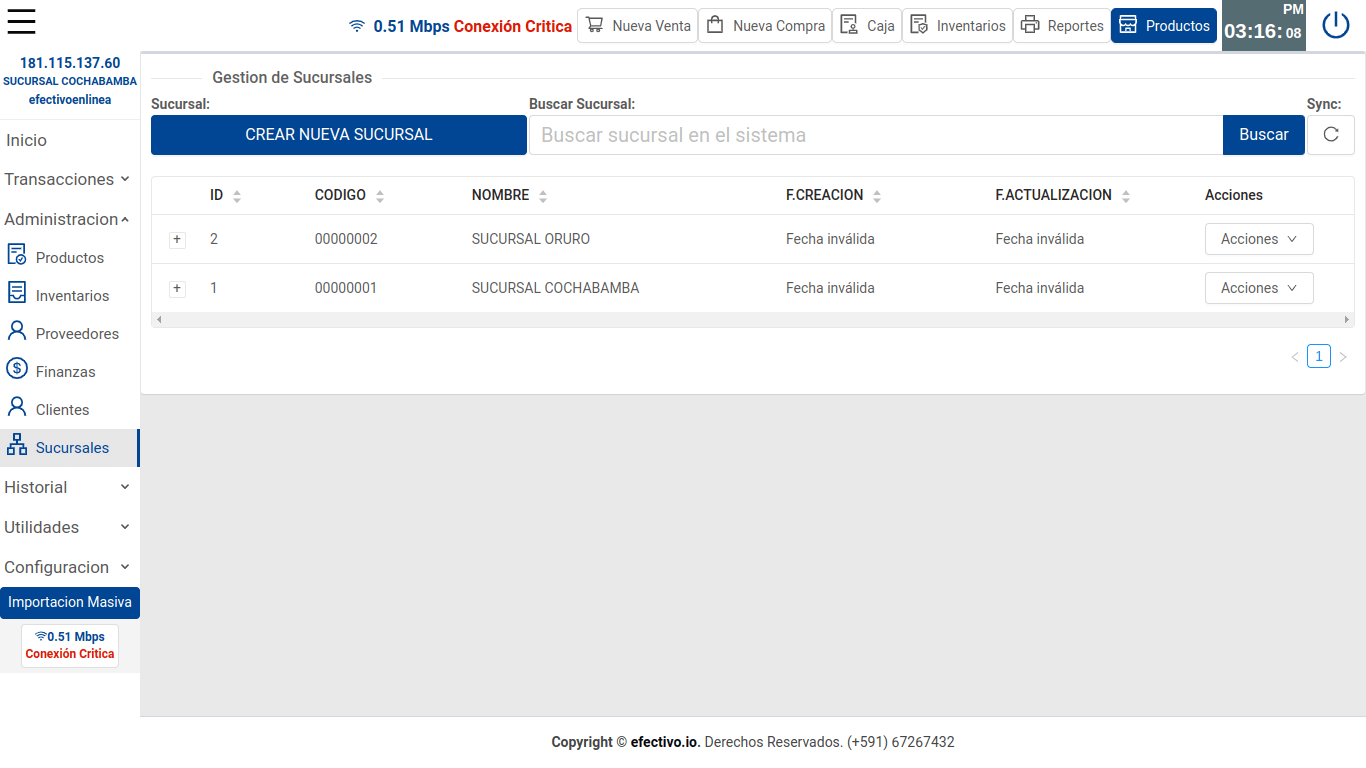Click the Productos store icon in toolbar
Screen dimensions: 1366x768
click(1128, 25)
